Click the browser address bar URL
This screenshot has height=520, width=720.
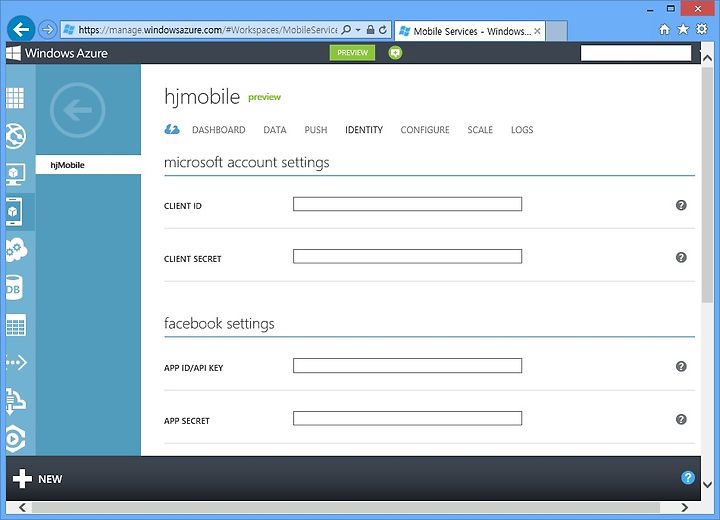coord(208,30)
